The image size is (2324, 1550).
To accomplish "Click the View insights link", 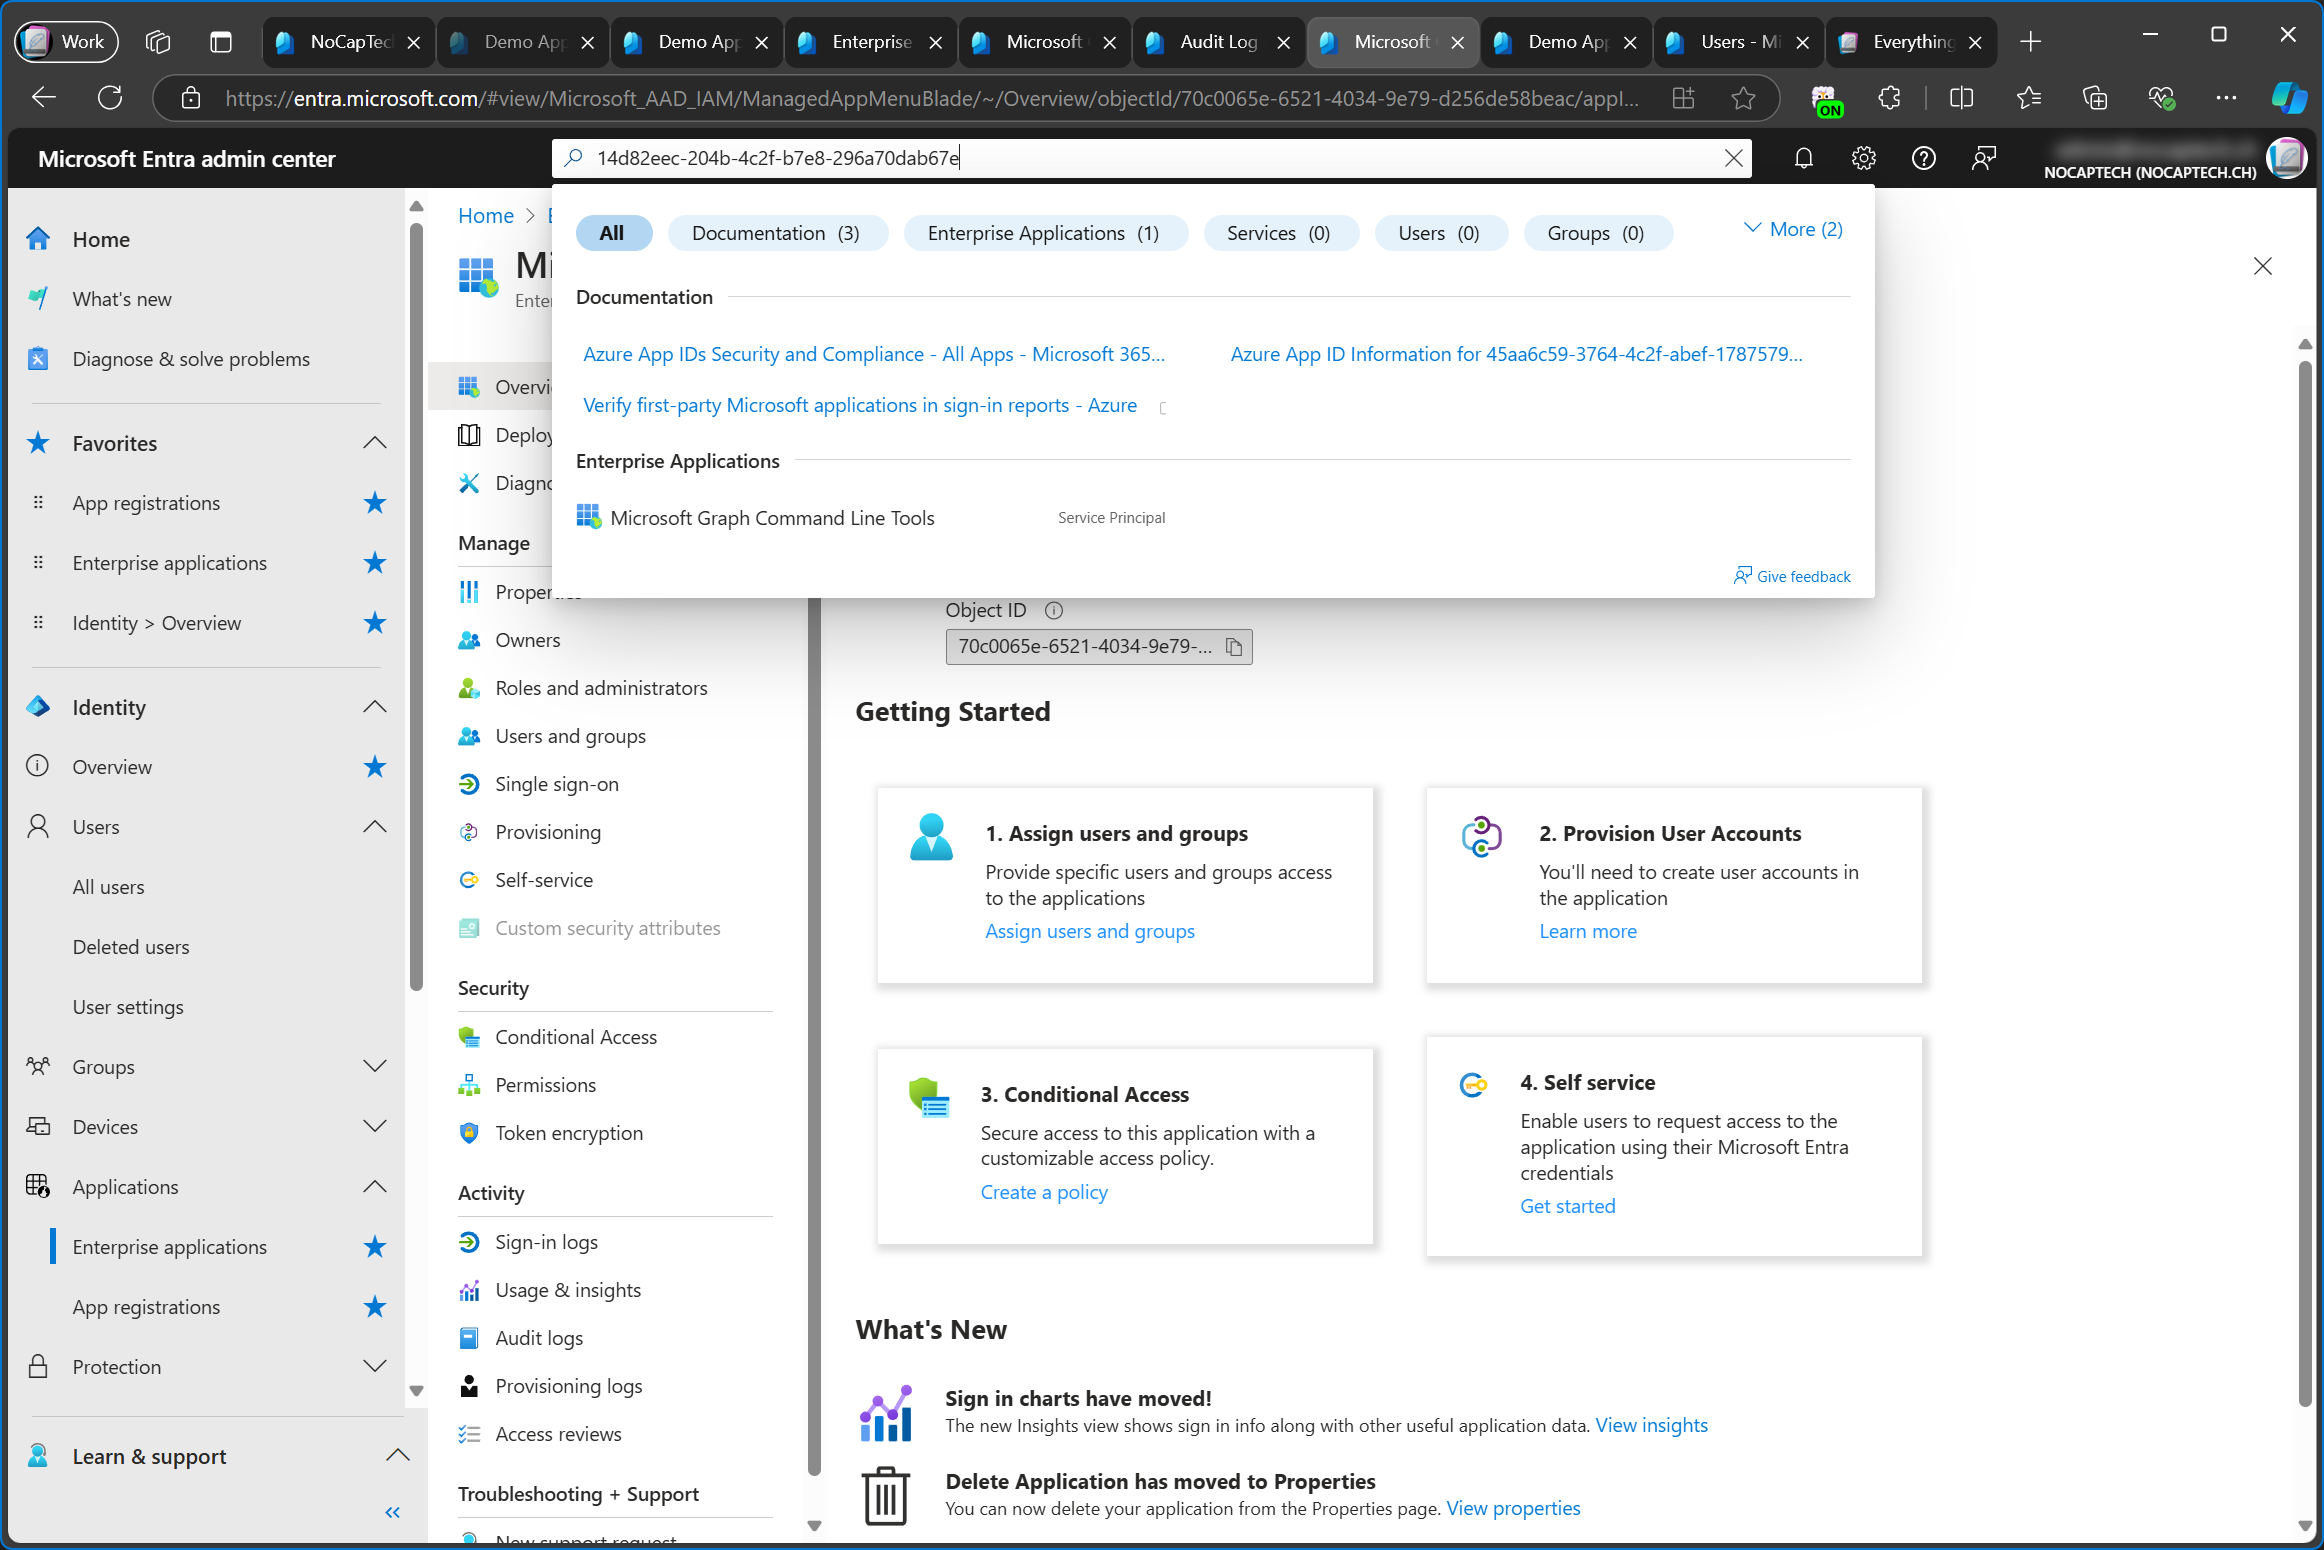I will pos(1650,1424).
